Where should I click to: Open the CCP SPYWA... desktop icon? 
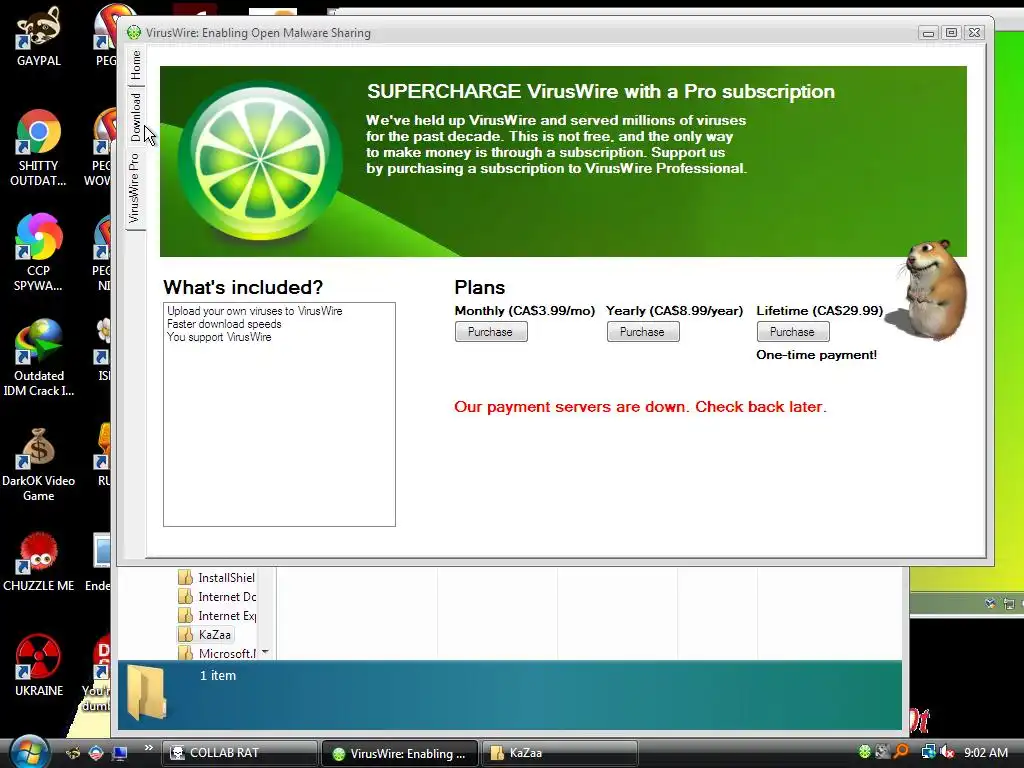[39, 253]
